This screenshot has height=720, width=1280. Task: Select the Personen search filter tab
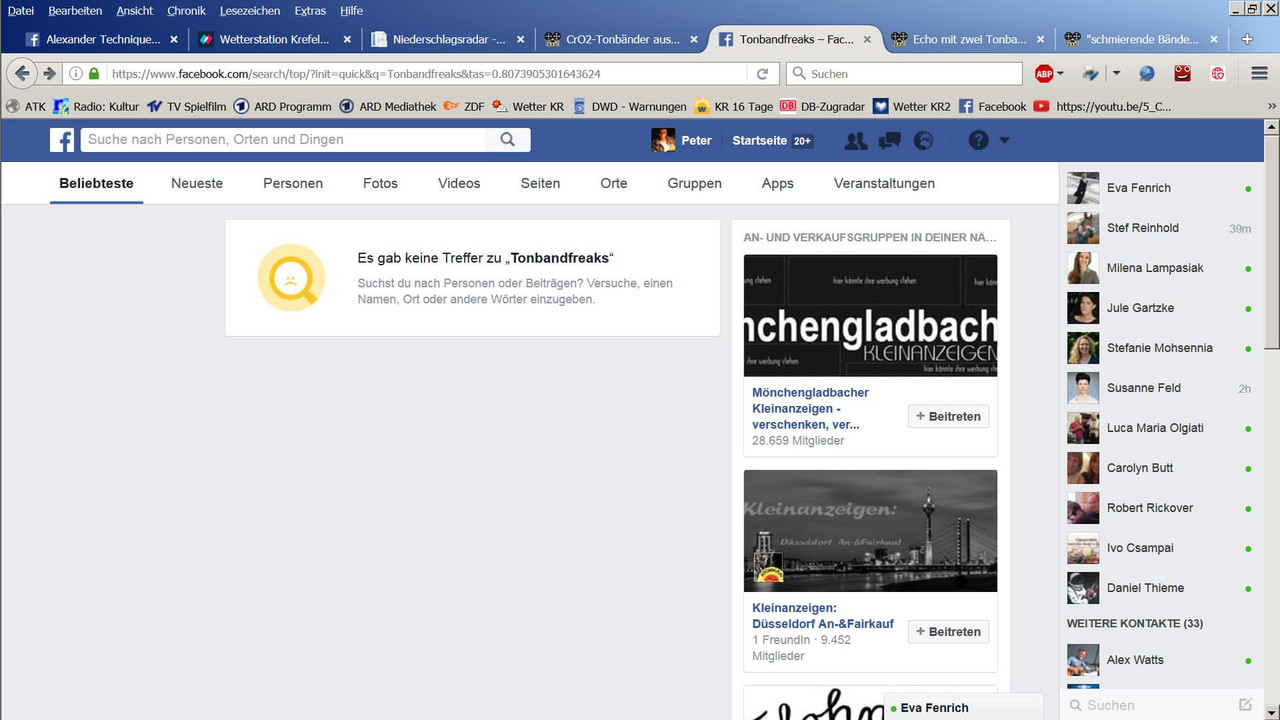[293, 183]
